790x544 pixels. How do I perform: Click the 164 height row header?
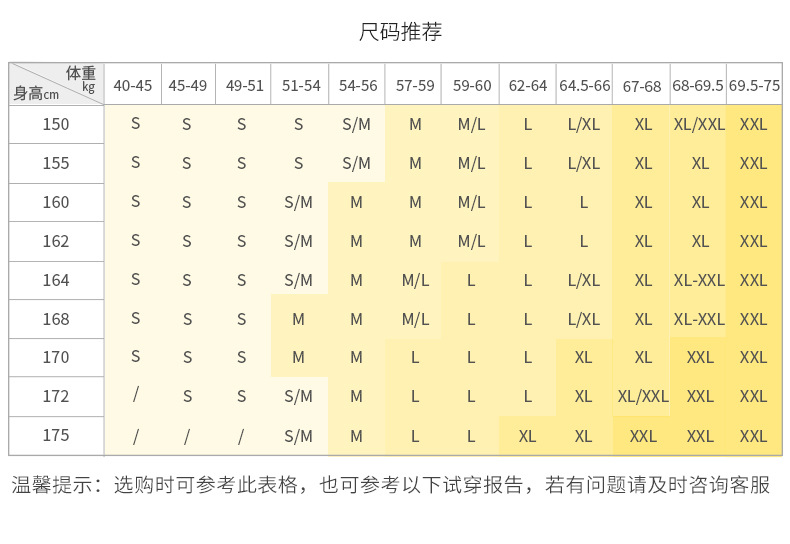coord(56,280)
